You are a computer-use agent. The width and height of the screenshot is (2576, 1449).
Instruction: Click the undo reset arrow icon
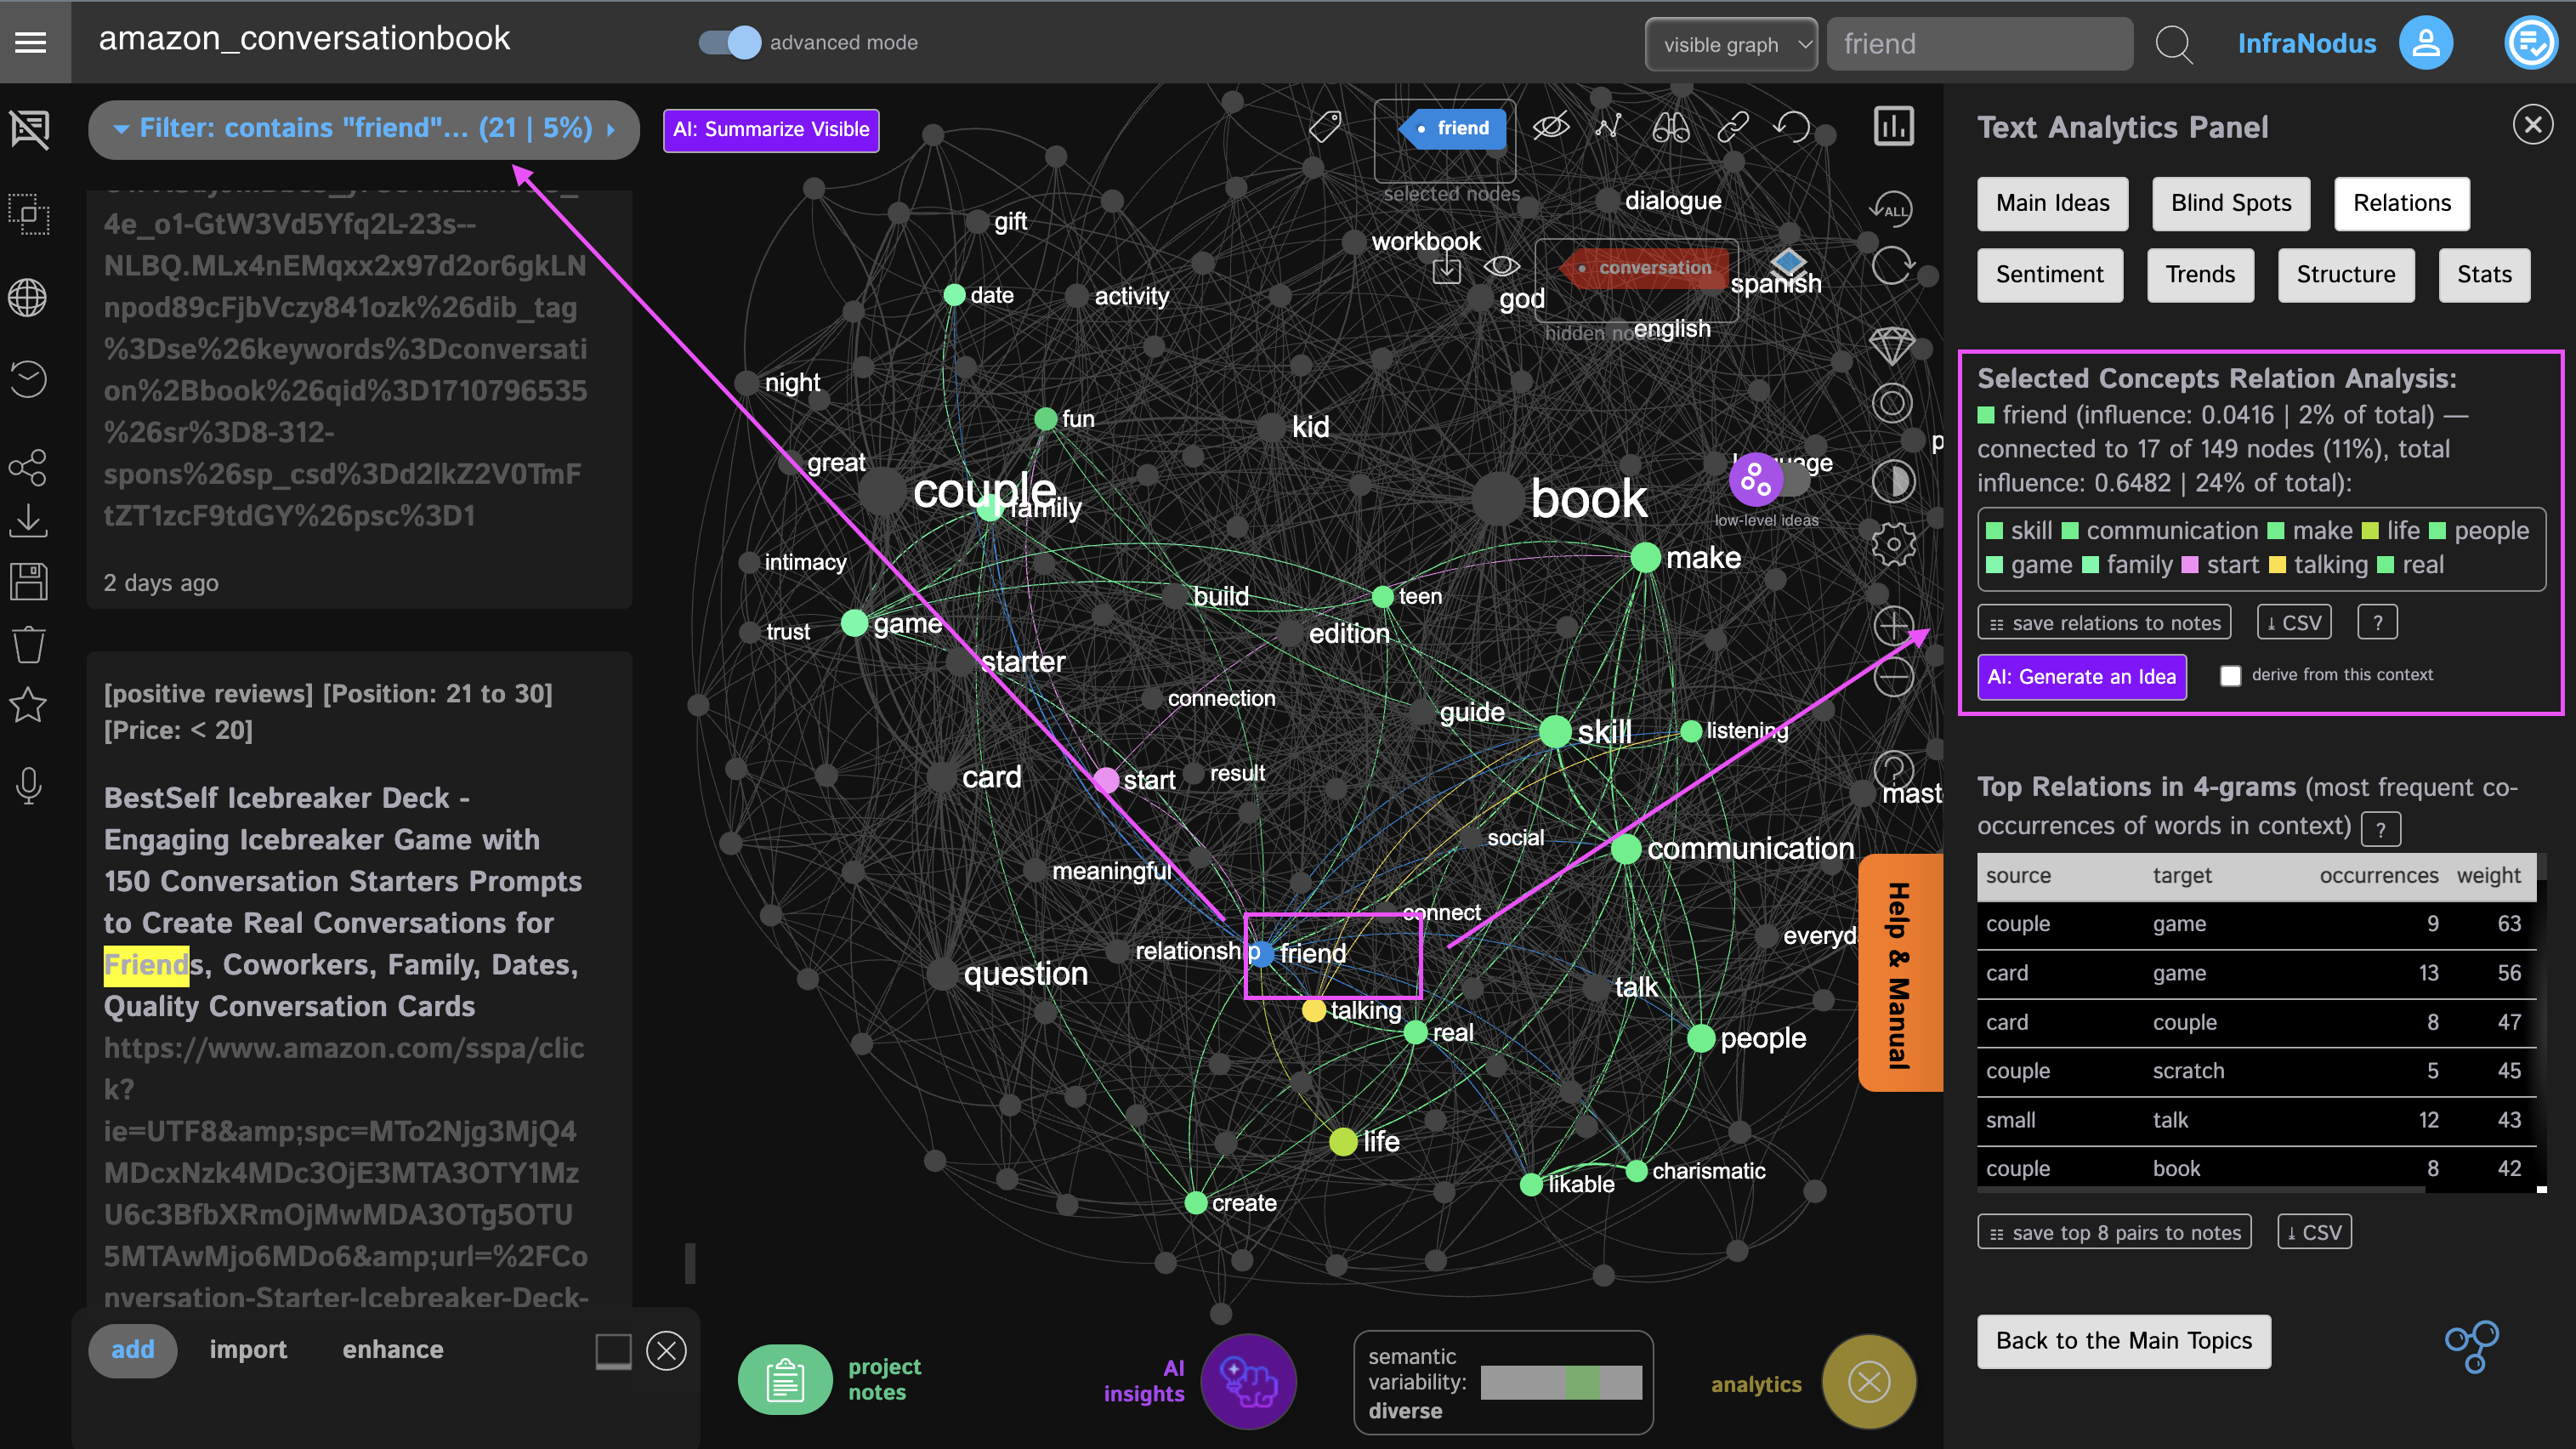tap(1792, 127)
